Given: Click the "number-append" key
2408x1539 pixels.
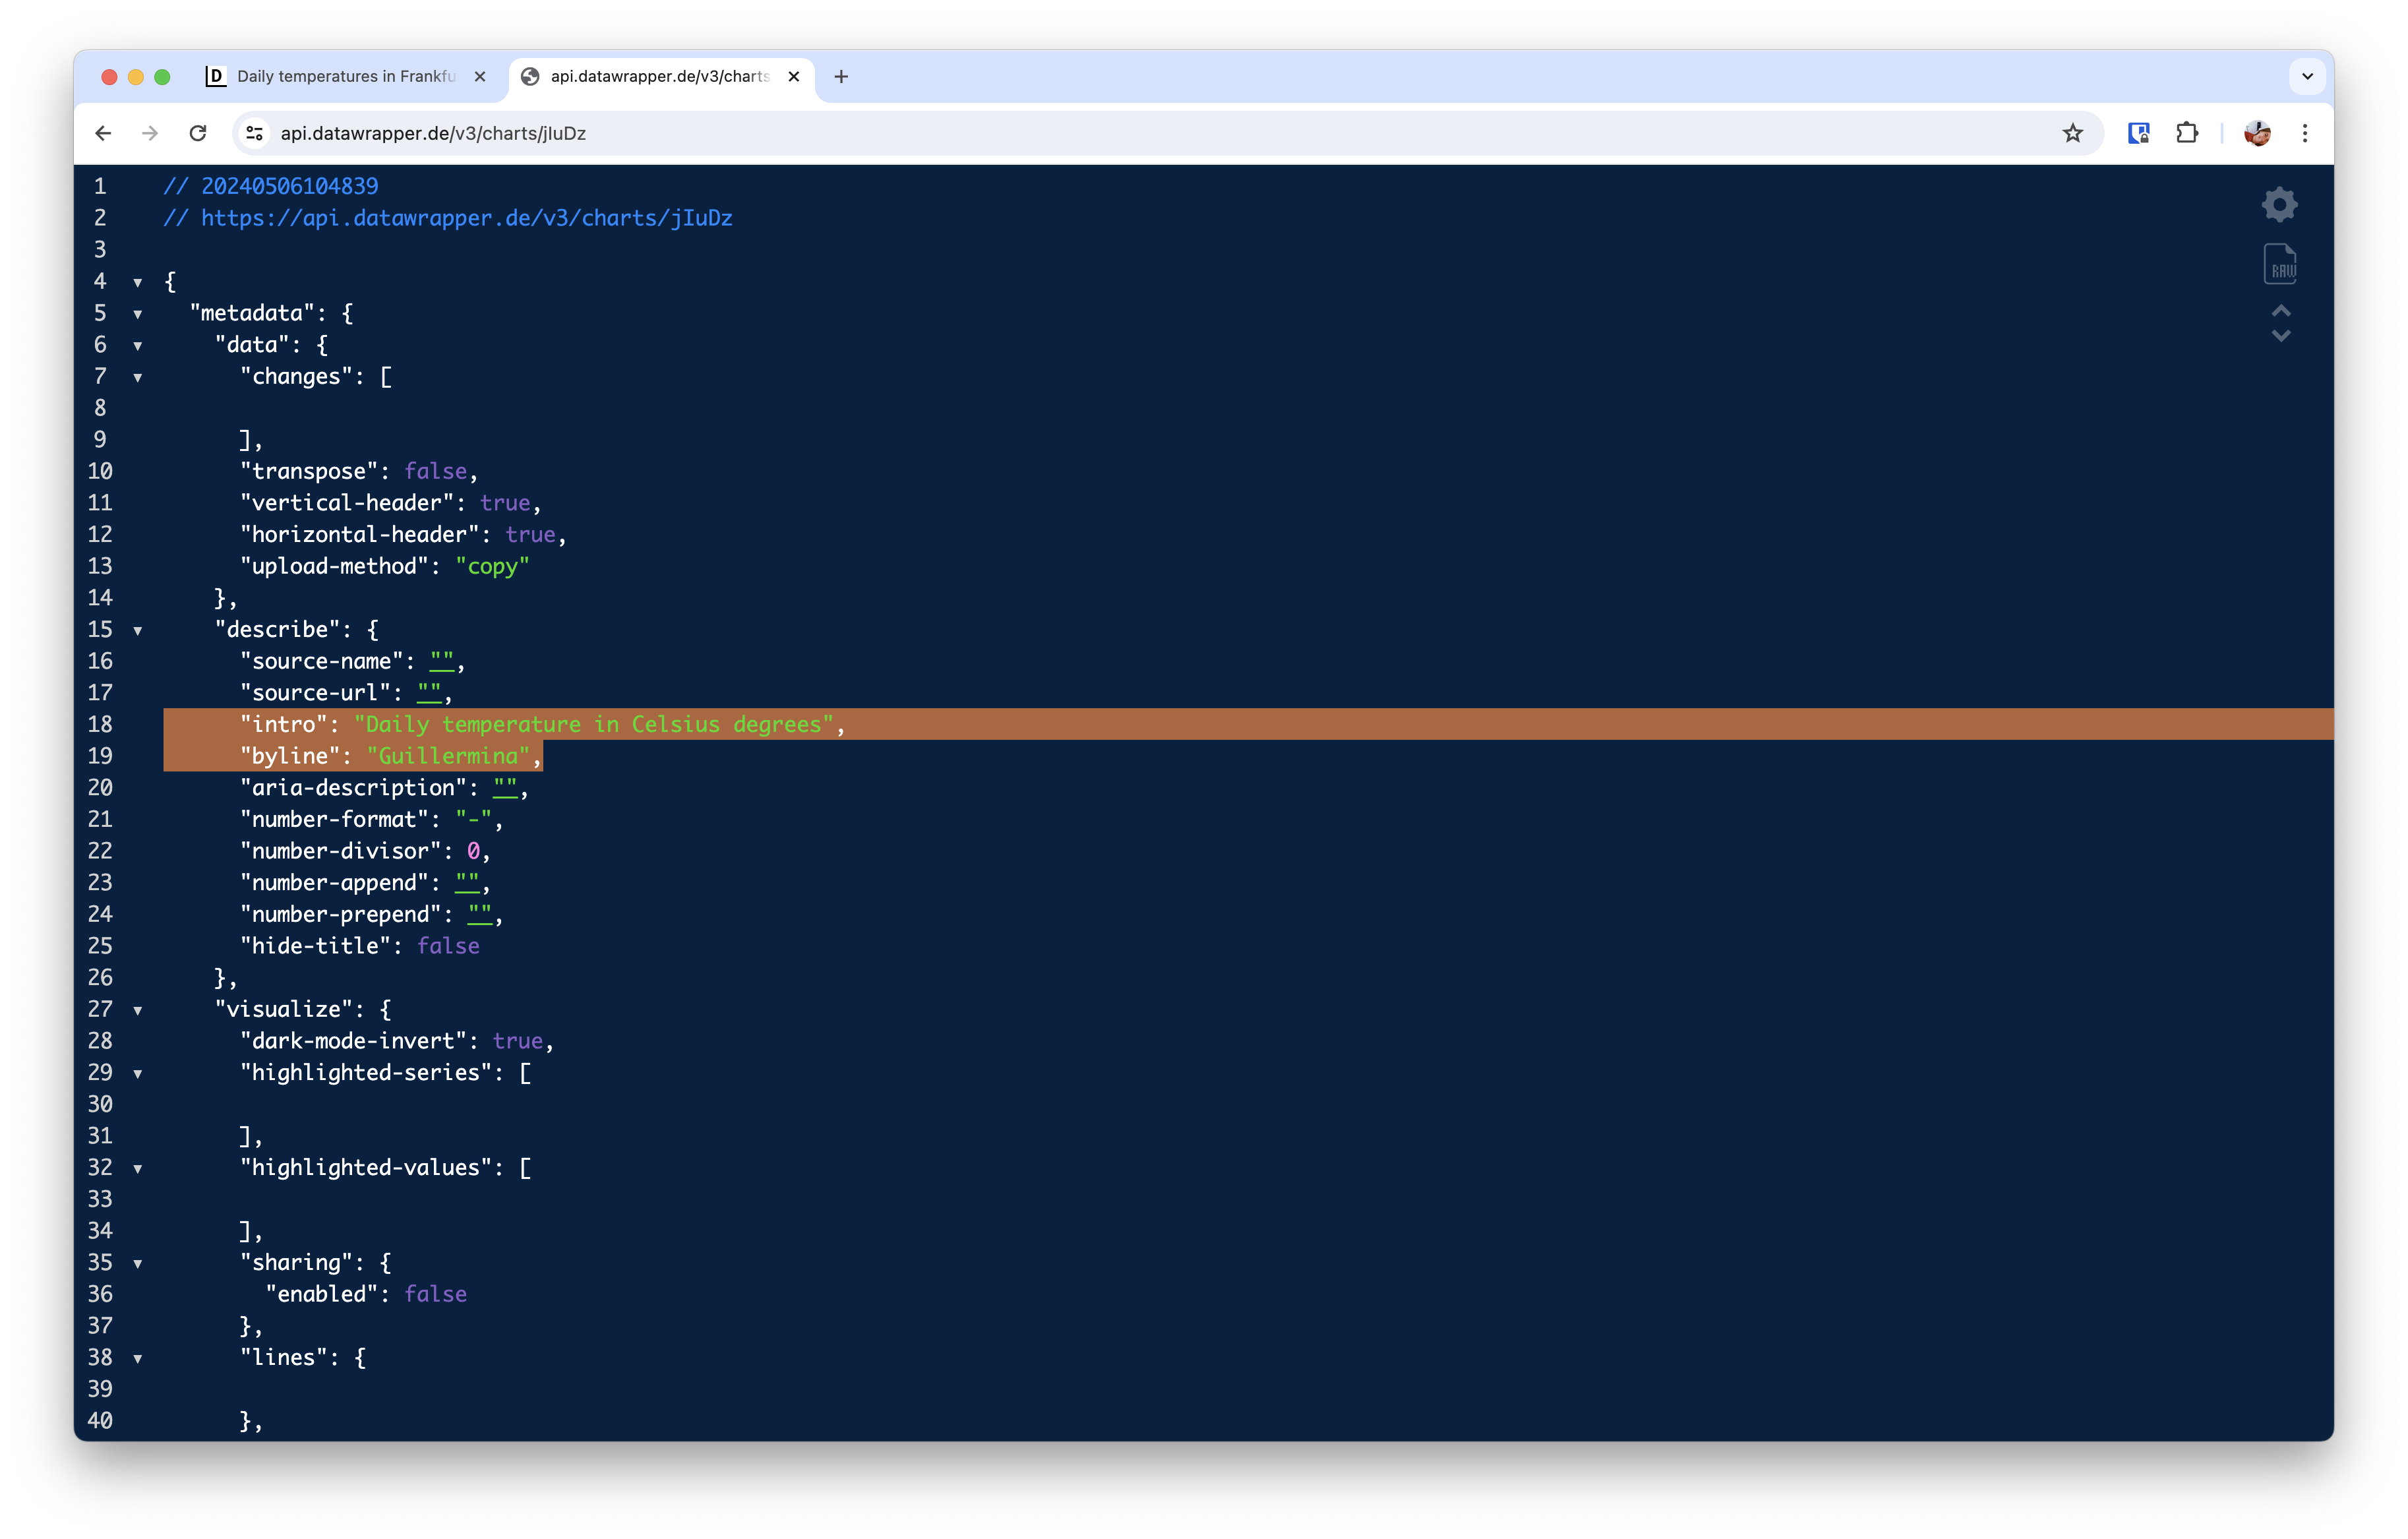Looking at the screenshot, I should coord(334,883).
